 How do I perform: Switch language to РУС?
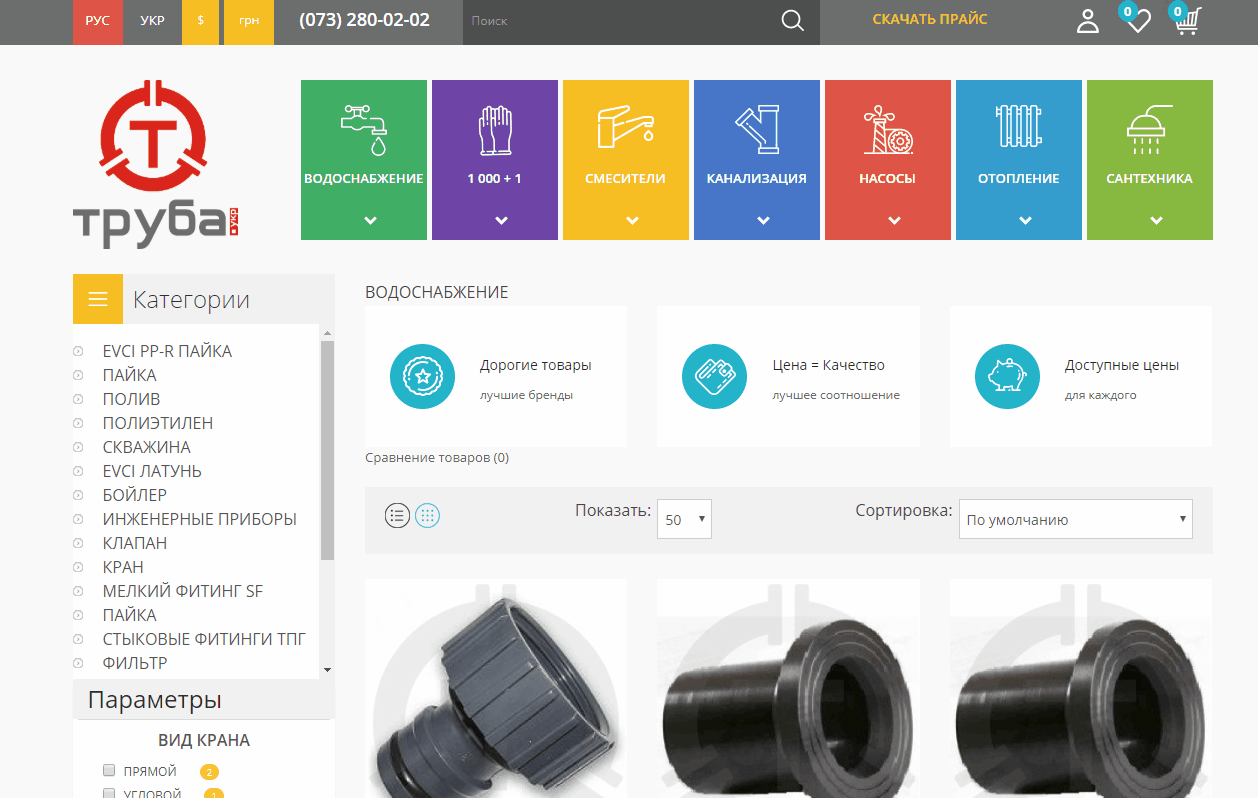point(98,20)
